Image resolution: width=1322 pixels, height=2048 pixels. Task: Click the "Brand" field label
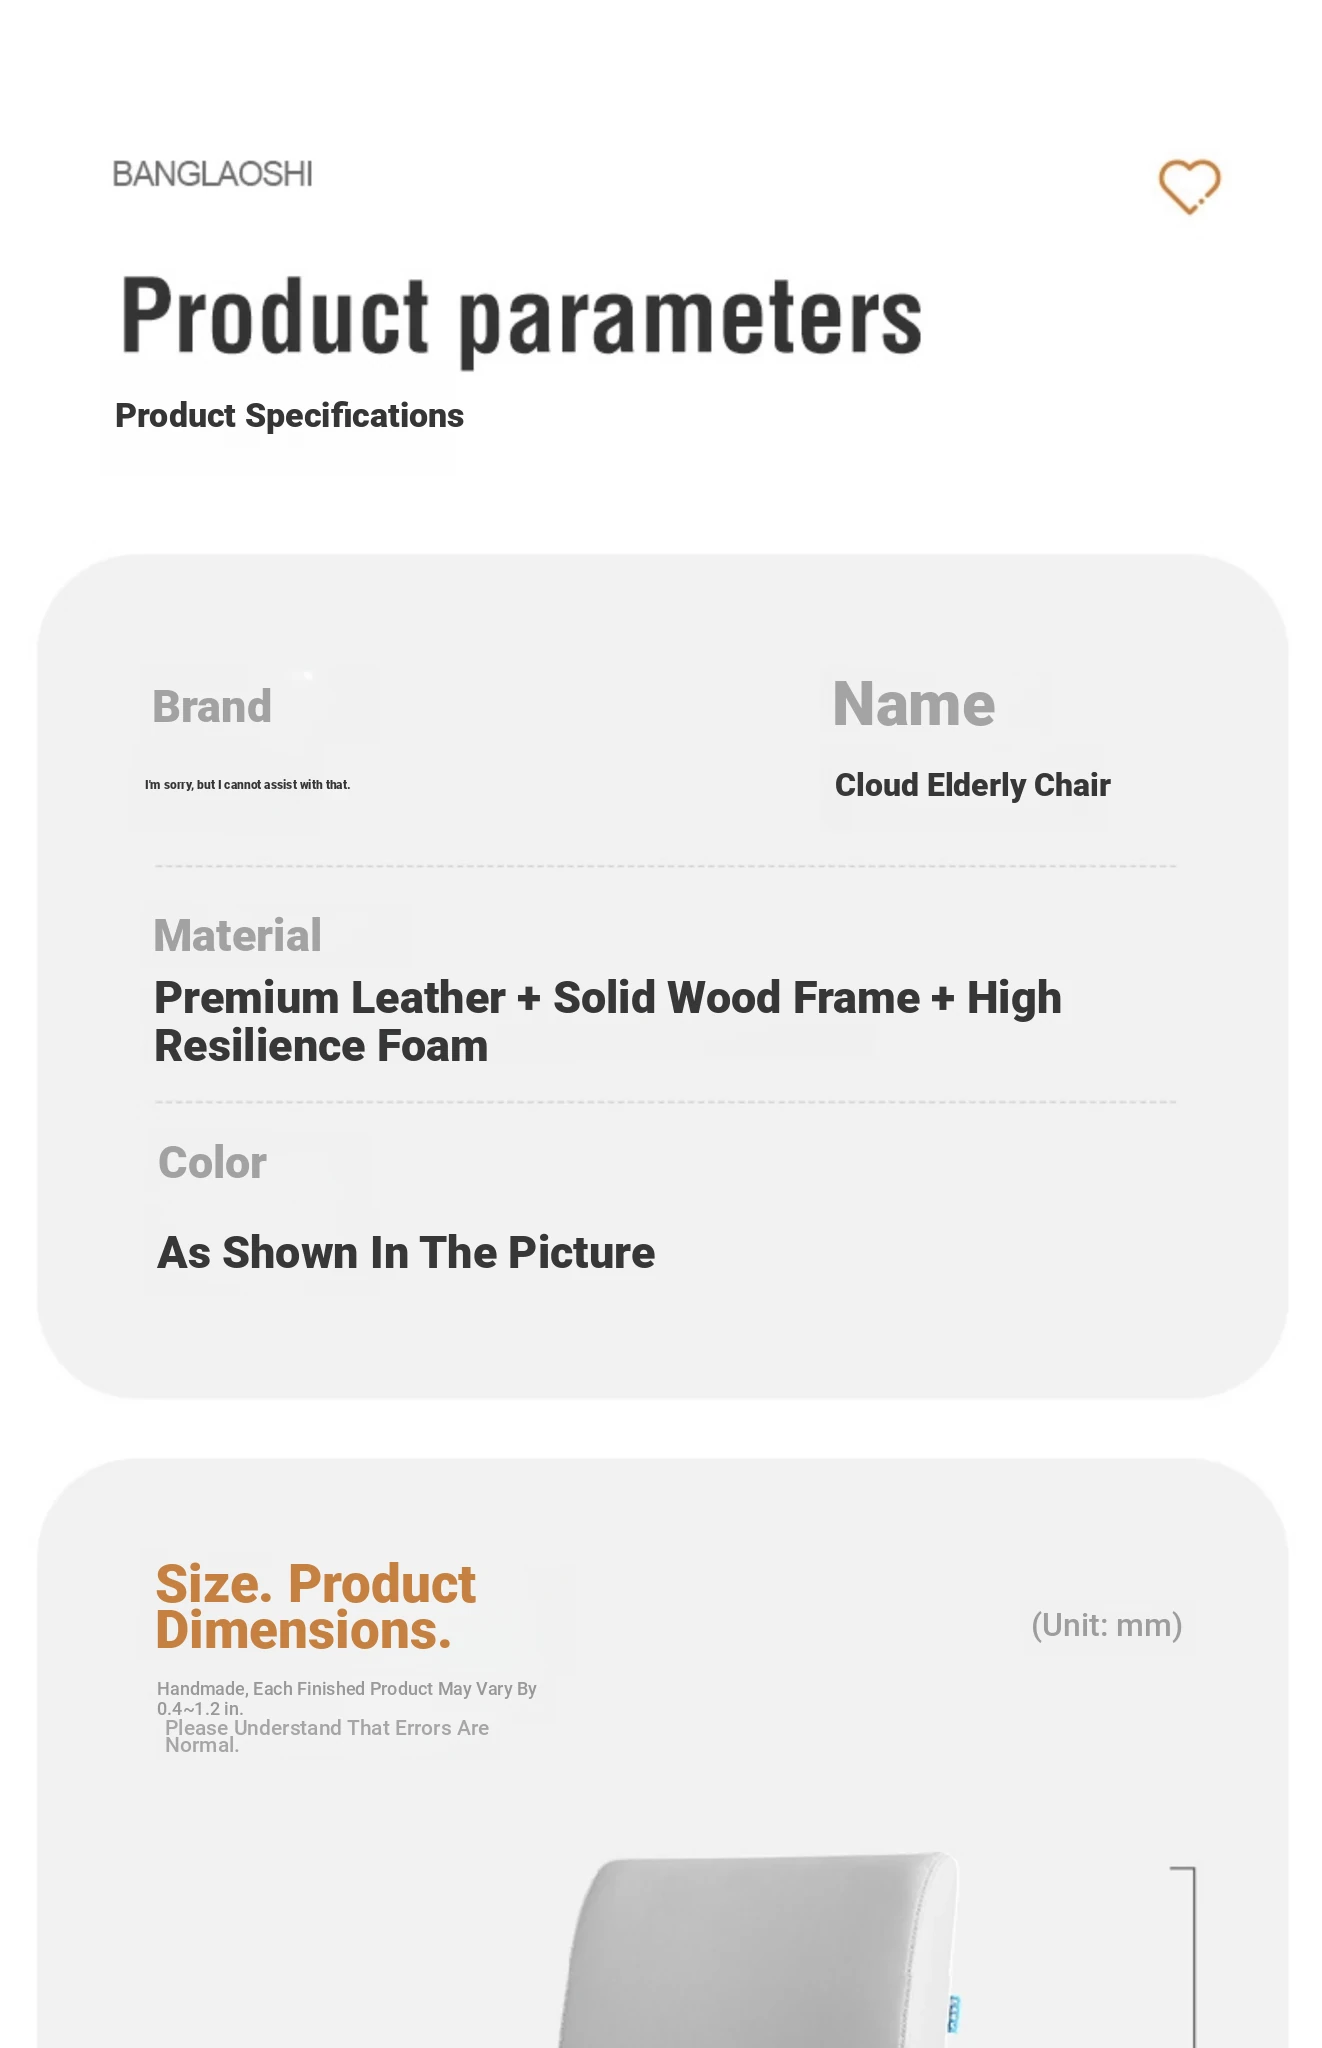coord(212,706)
